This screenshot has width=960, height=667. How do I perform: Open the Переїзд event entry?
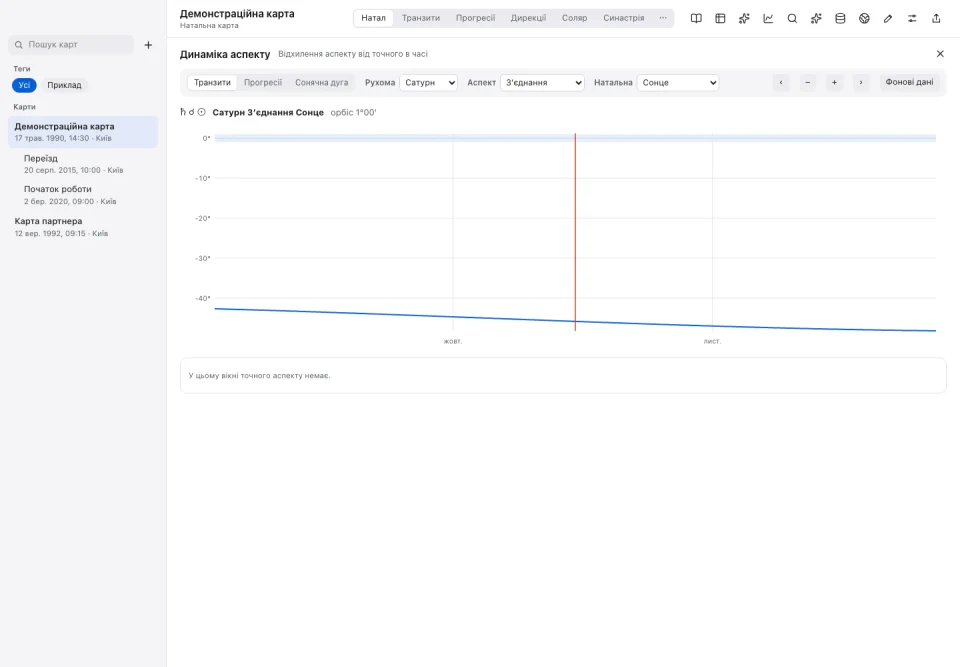(x=83, y=164)
